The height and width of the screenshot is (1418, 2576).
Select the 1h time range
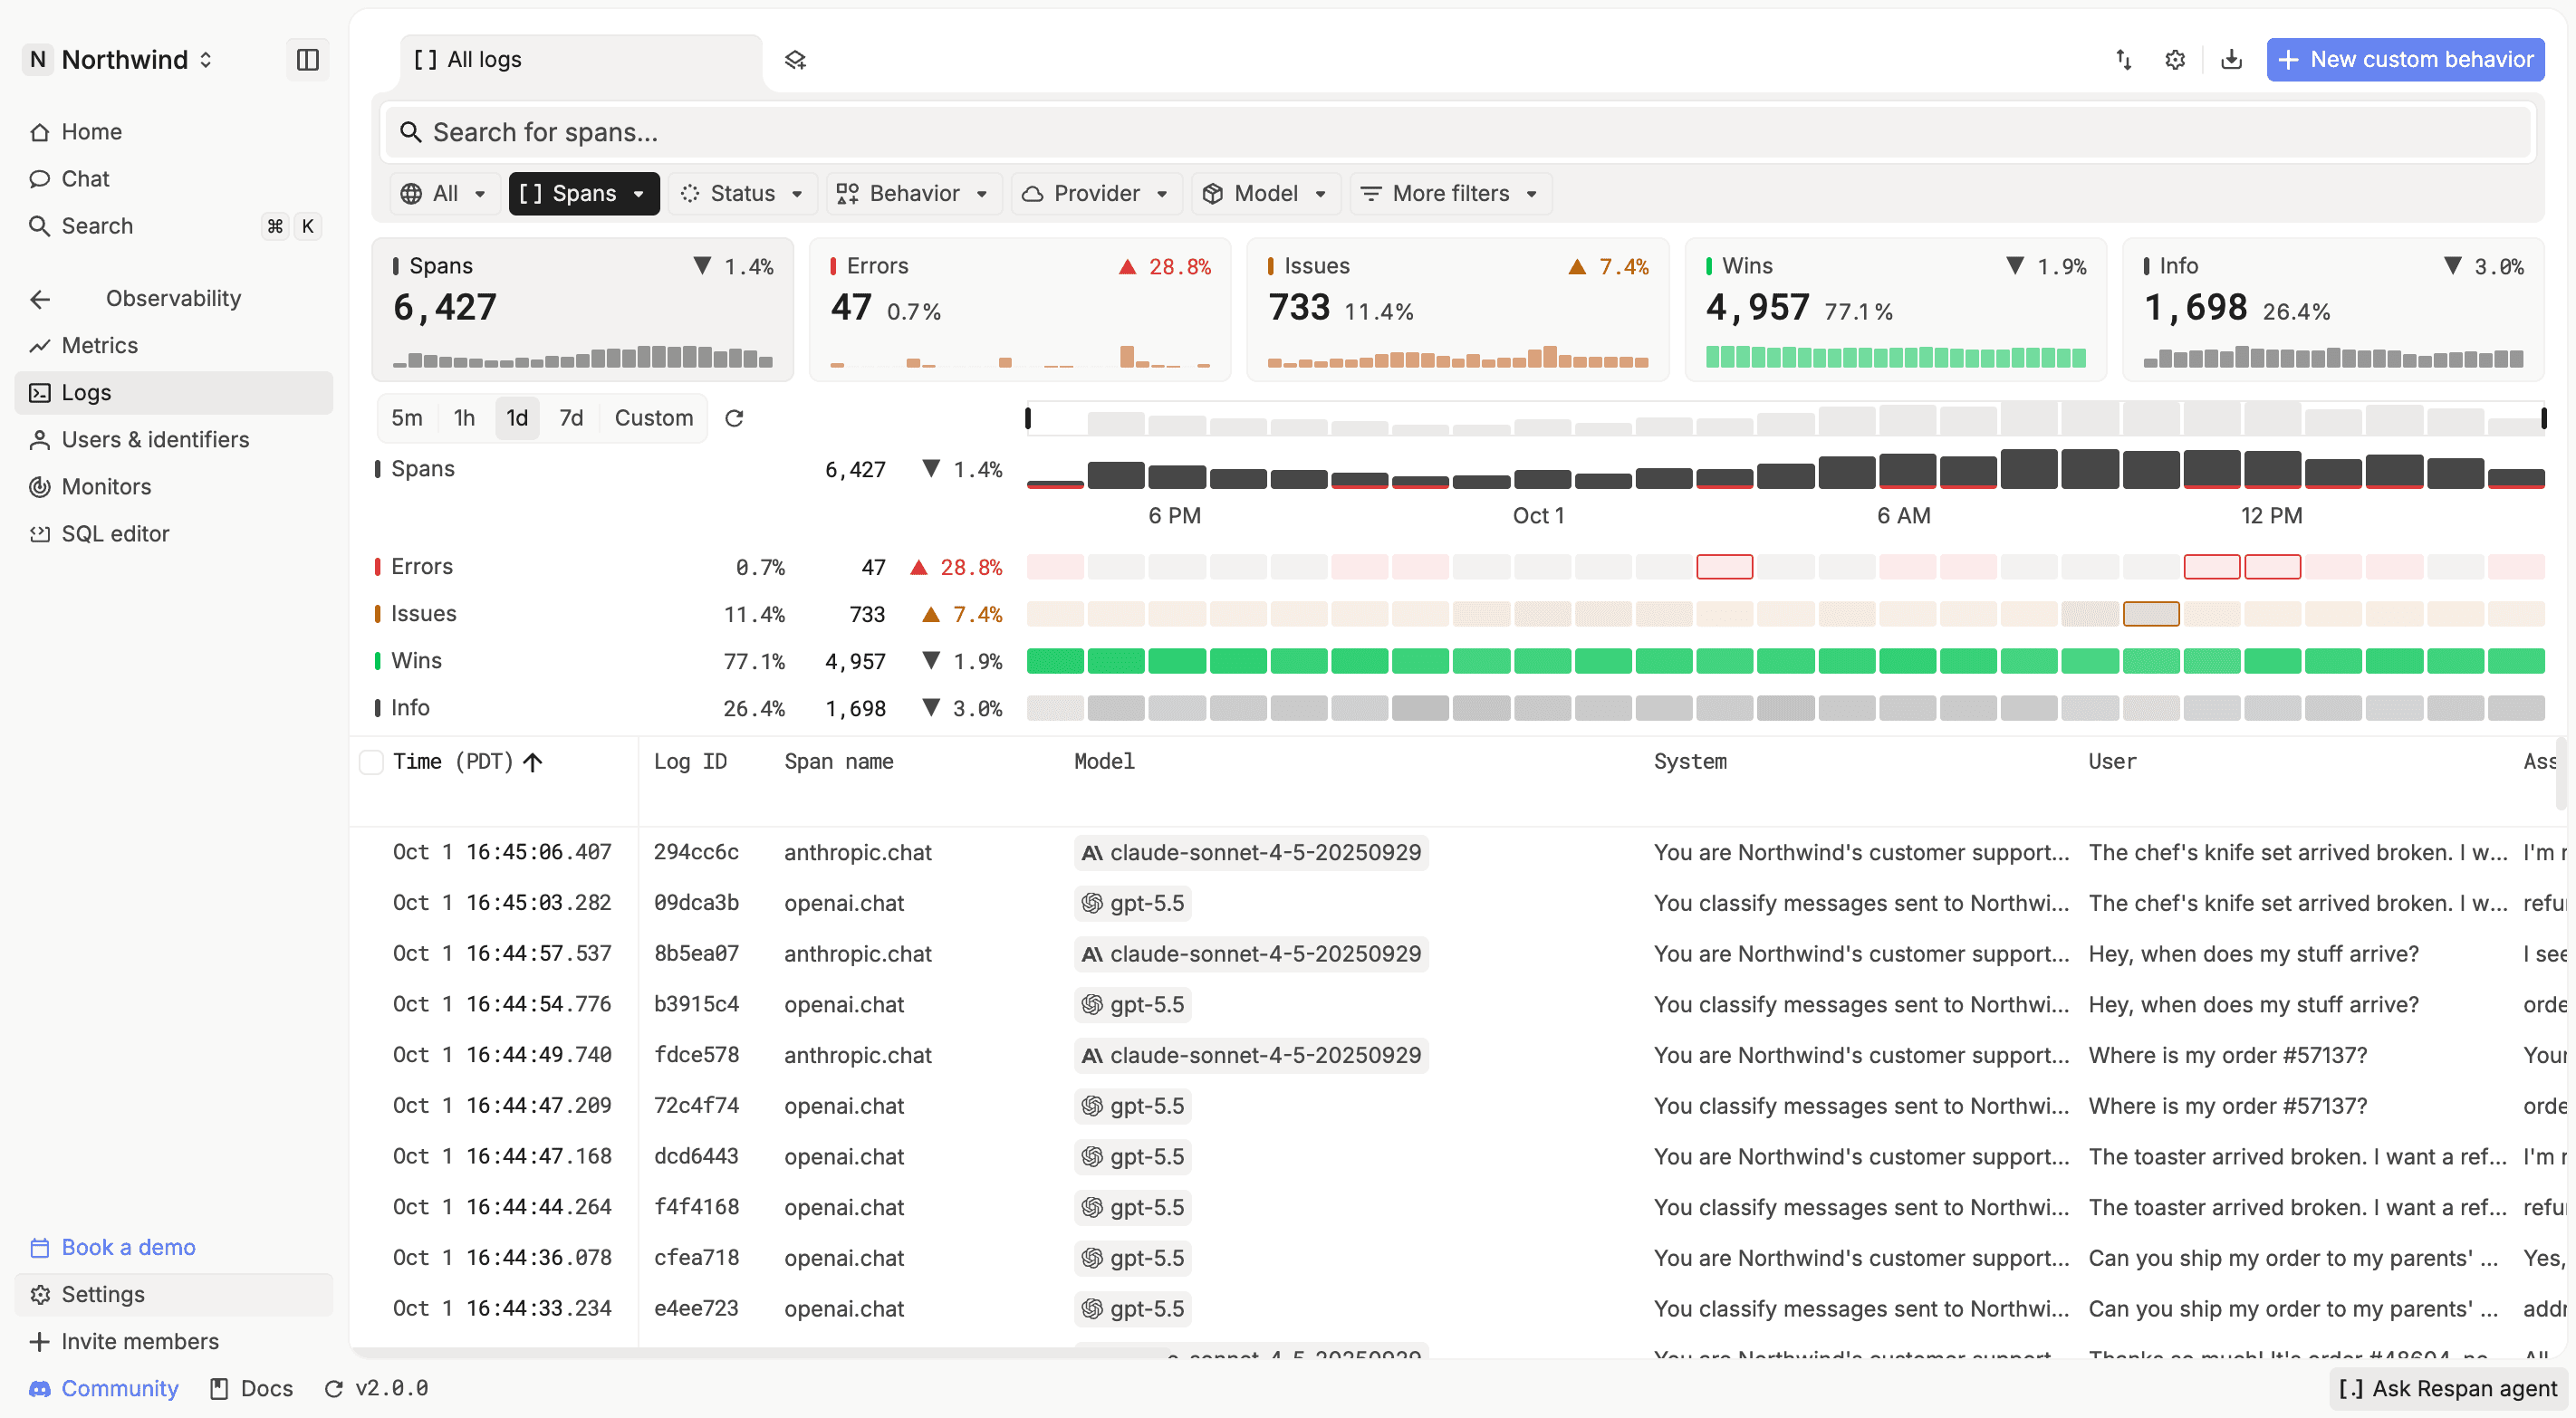point(464,418)
